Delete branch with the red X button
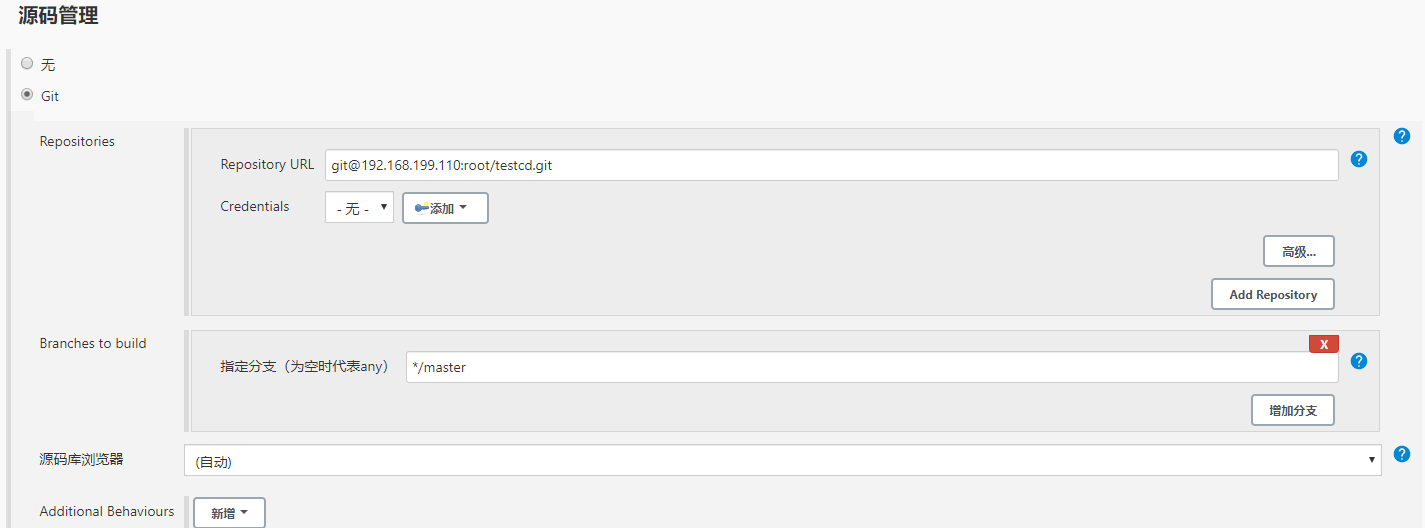The width and height of the screenshot is (1425, 528). [1323, 344]
